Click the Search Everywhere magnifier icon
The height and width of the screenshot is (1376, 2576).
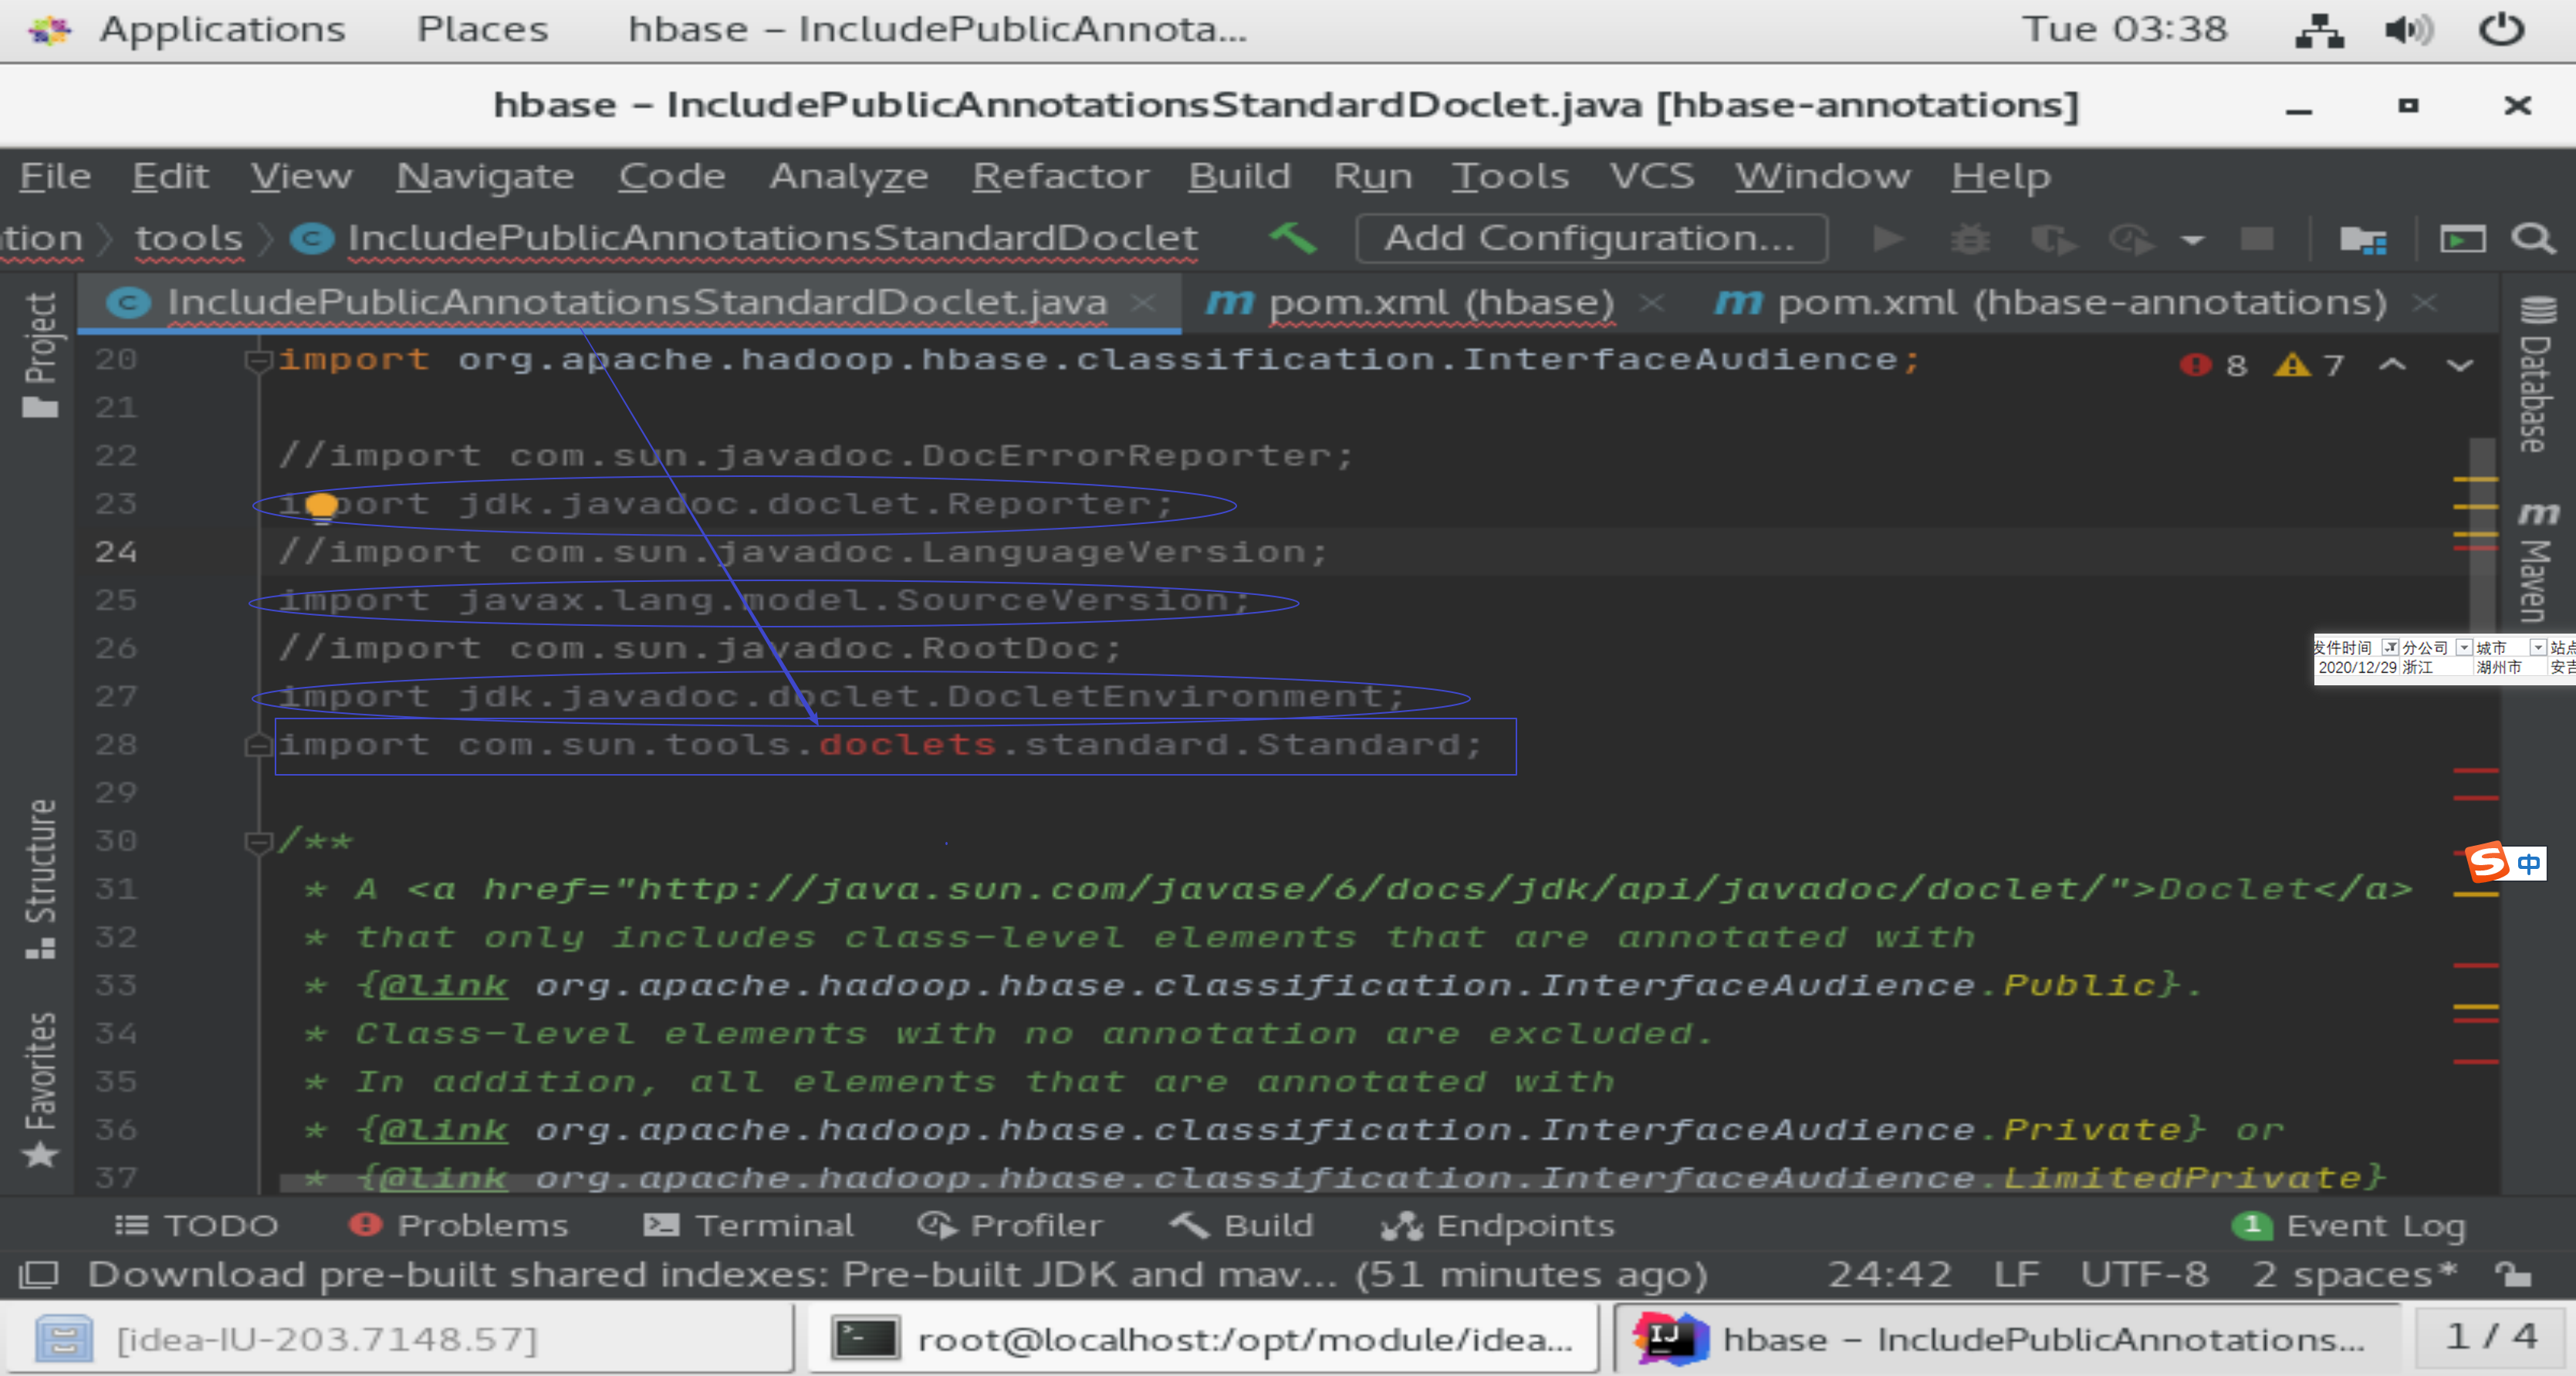[x=2532, y=239]
